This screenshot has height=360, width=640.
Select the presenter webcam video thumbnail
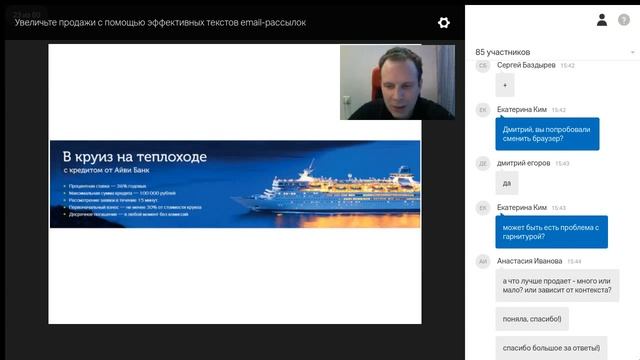point(397,82)
